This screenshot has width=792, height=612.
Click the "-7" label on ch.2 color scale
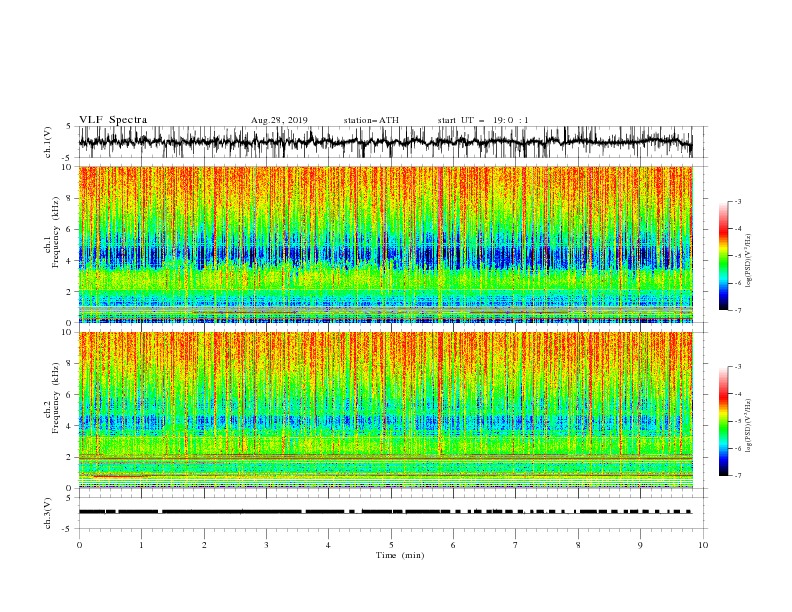(x=738, y=475)
